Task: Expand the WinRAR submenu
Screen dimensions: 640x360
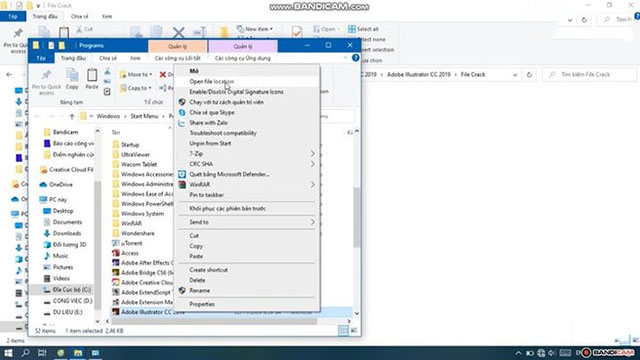Action: click(247, 184)
